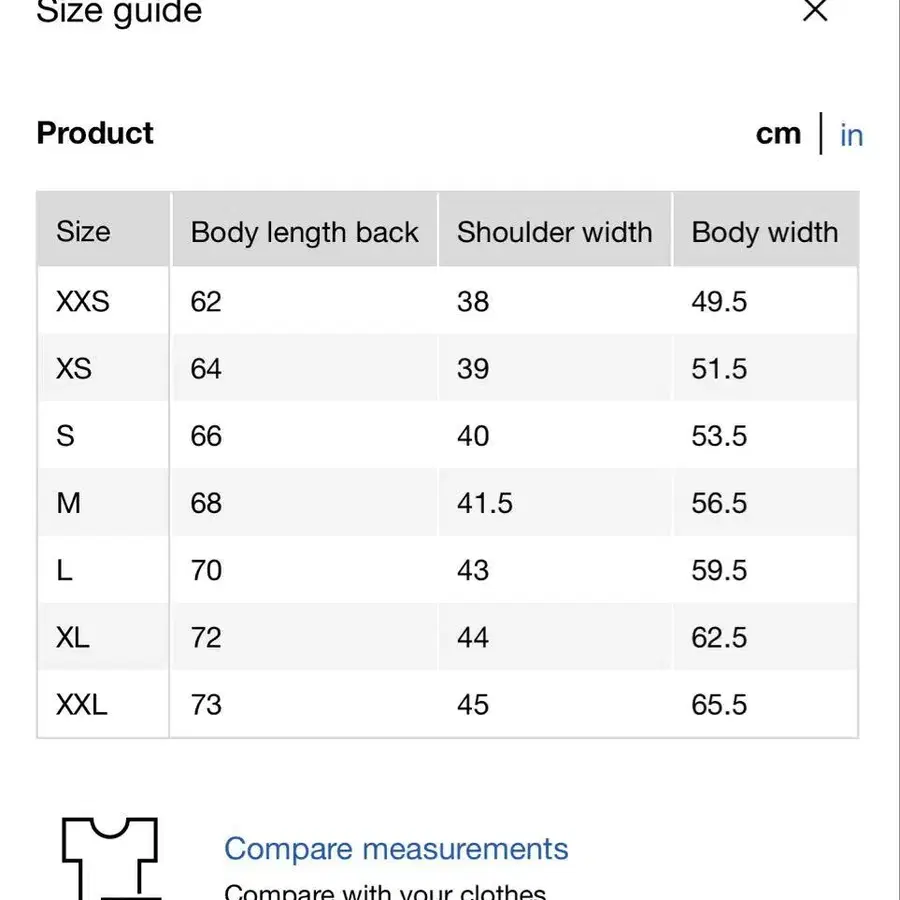Click the Size guide title
The image size is (900, 900).
click(x=119, y=13)
